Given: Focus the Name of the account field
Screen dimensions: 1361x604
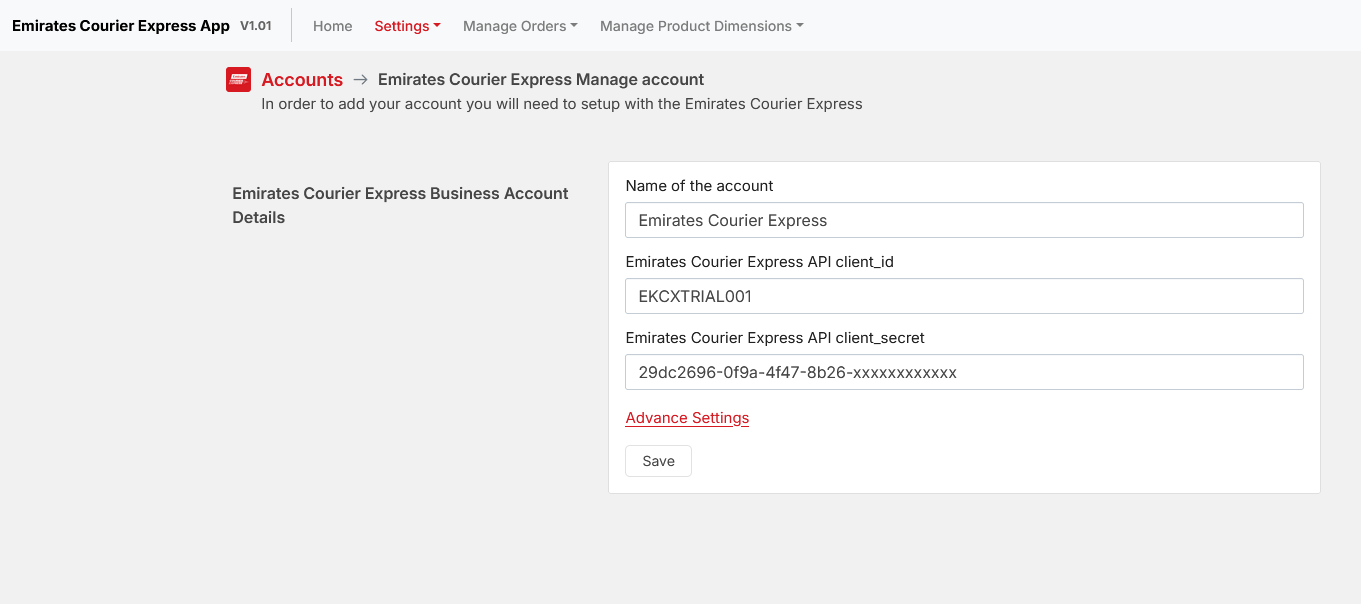Looking at the screenshot, I should [964, 220].
